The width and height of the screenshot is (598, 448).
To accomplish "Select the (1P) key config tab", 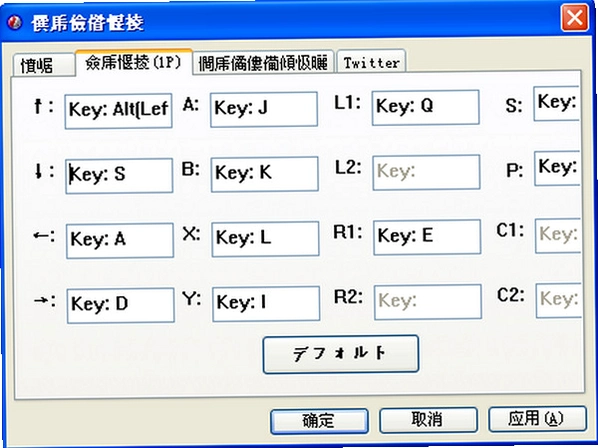I will pos(134,62).
